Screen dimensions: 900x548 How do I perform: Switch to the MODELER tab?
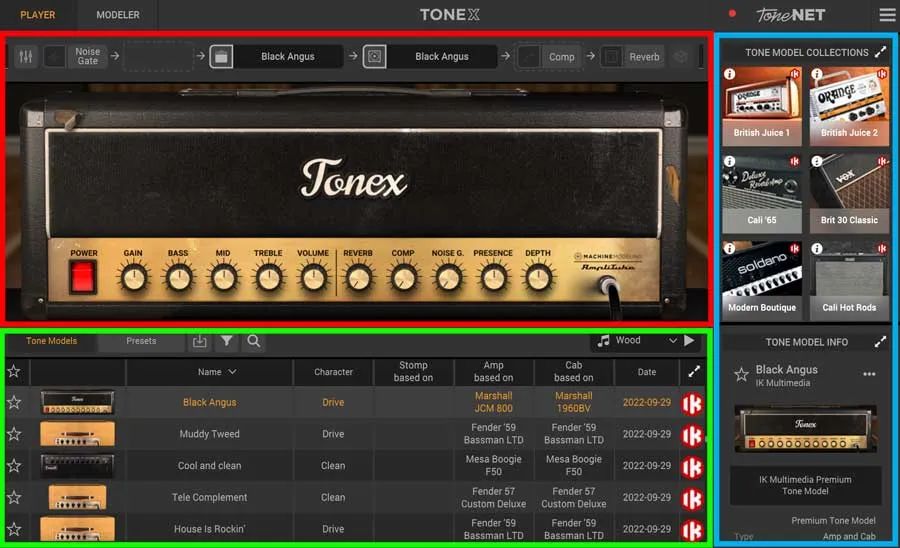pos(118,15)
